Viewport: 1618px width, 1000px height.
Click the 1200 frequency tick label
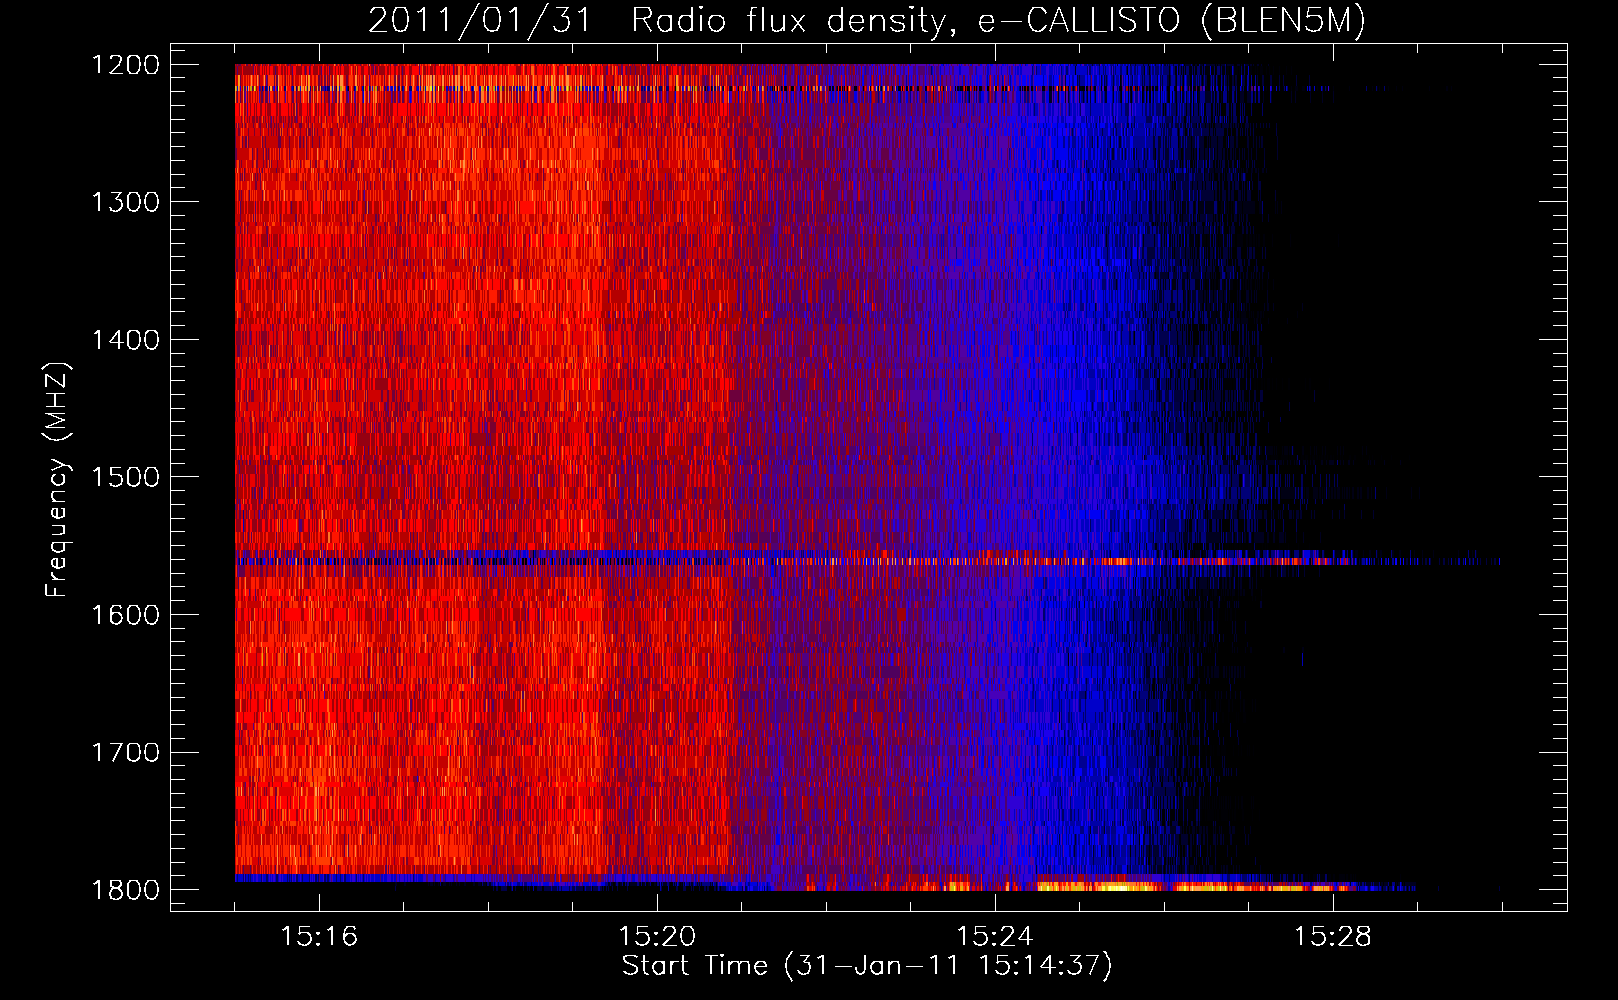pos(125,65)
